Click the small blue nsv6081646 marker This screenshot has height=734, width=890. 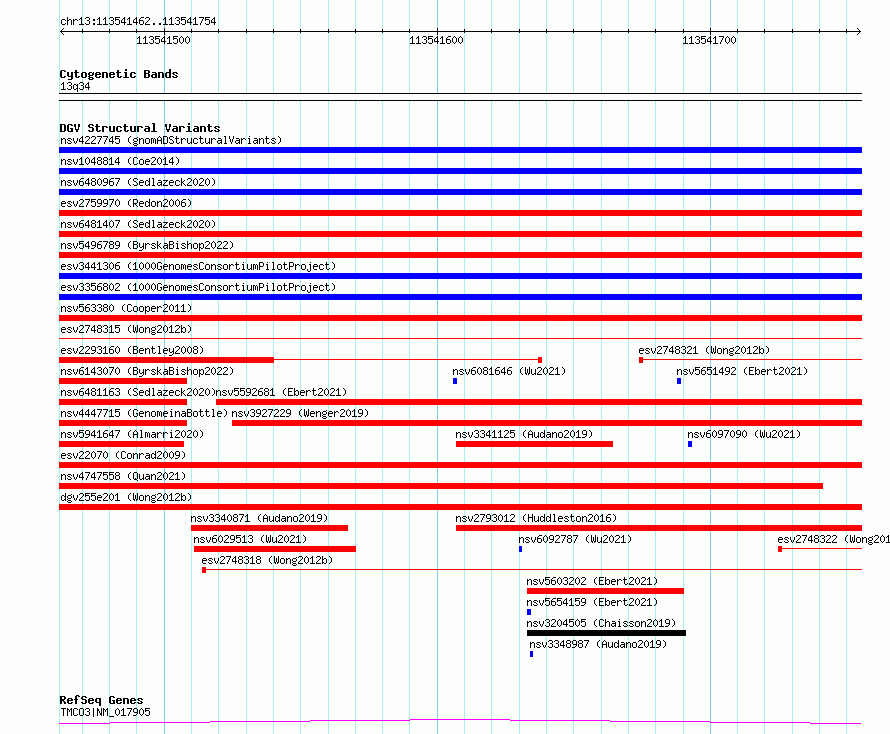pyautogui.click(x=455, y=381)
